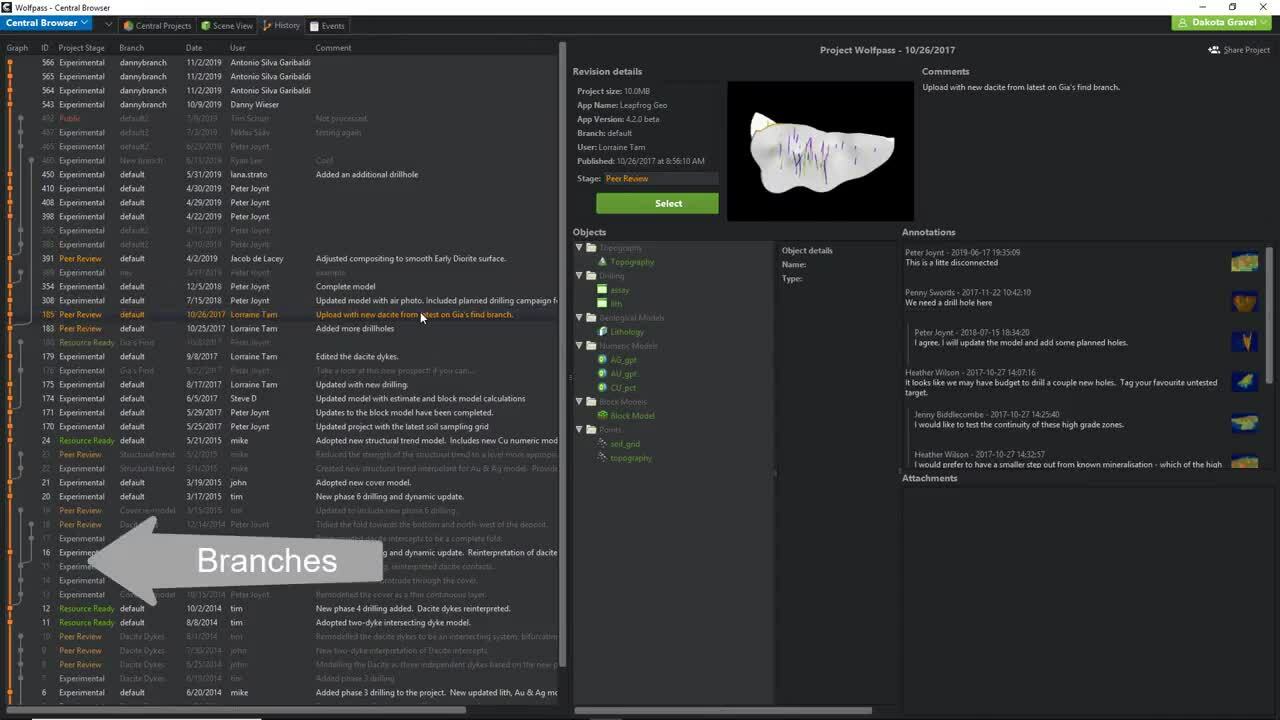Collapse the Drilling folder
Screen dimensions: 1280x720
point(579,276)
